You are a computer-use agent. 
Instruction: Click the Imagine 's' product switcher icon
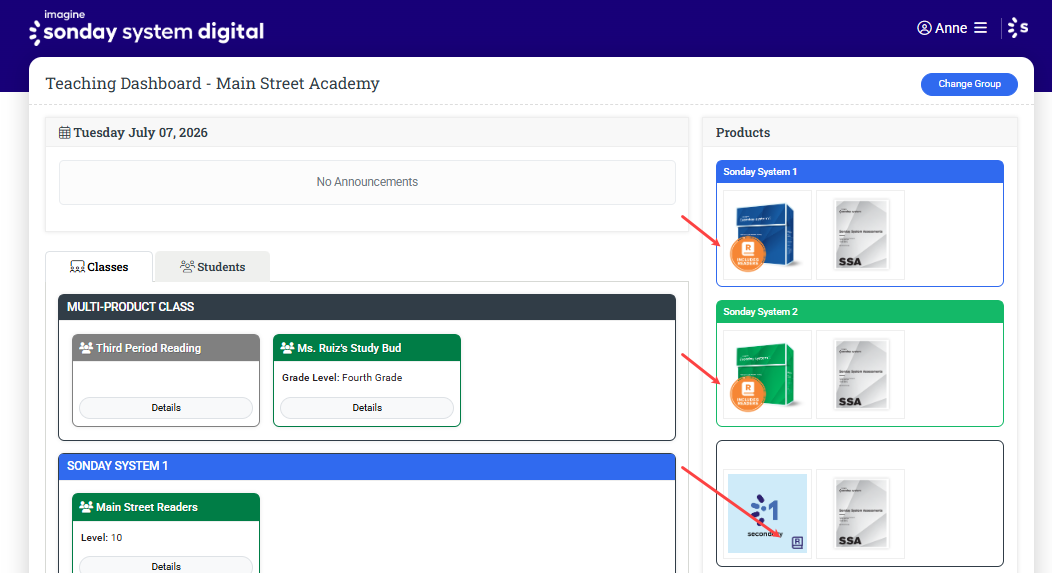tap(1018, 28)
